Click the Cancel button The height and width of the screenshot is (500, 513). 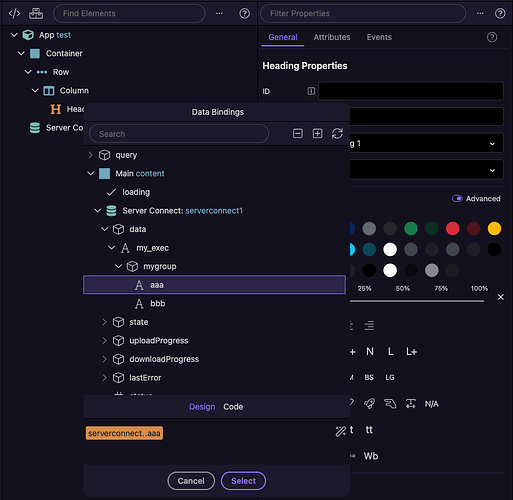(x=191, y=481)
